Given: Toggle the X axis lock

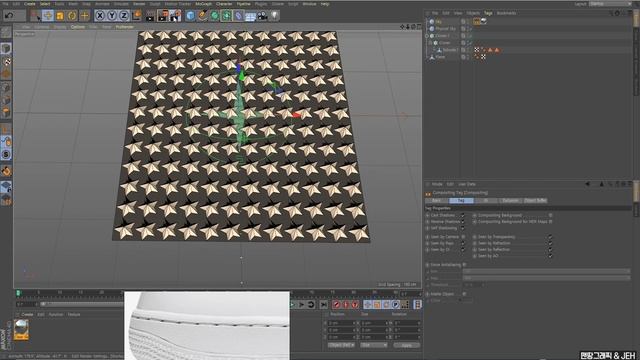Looking at the screenshot, I should click(100, 16).
